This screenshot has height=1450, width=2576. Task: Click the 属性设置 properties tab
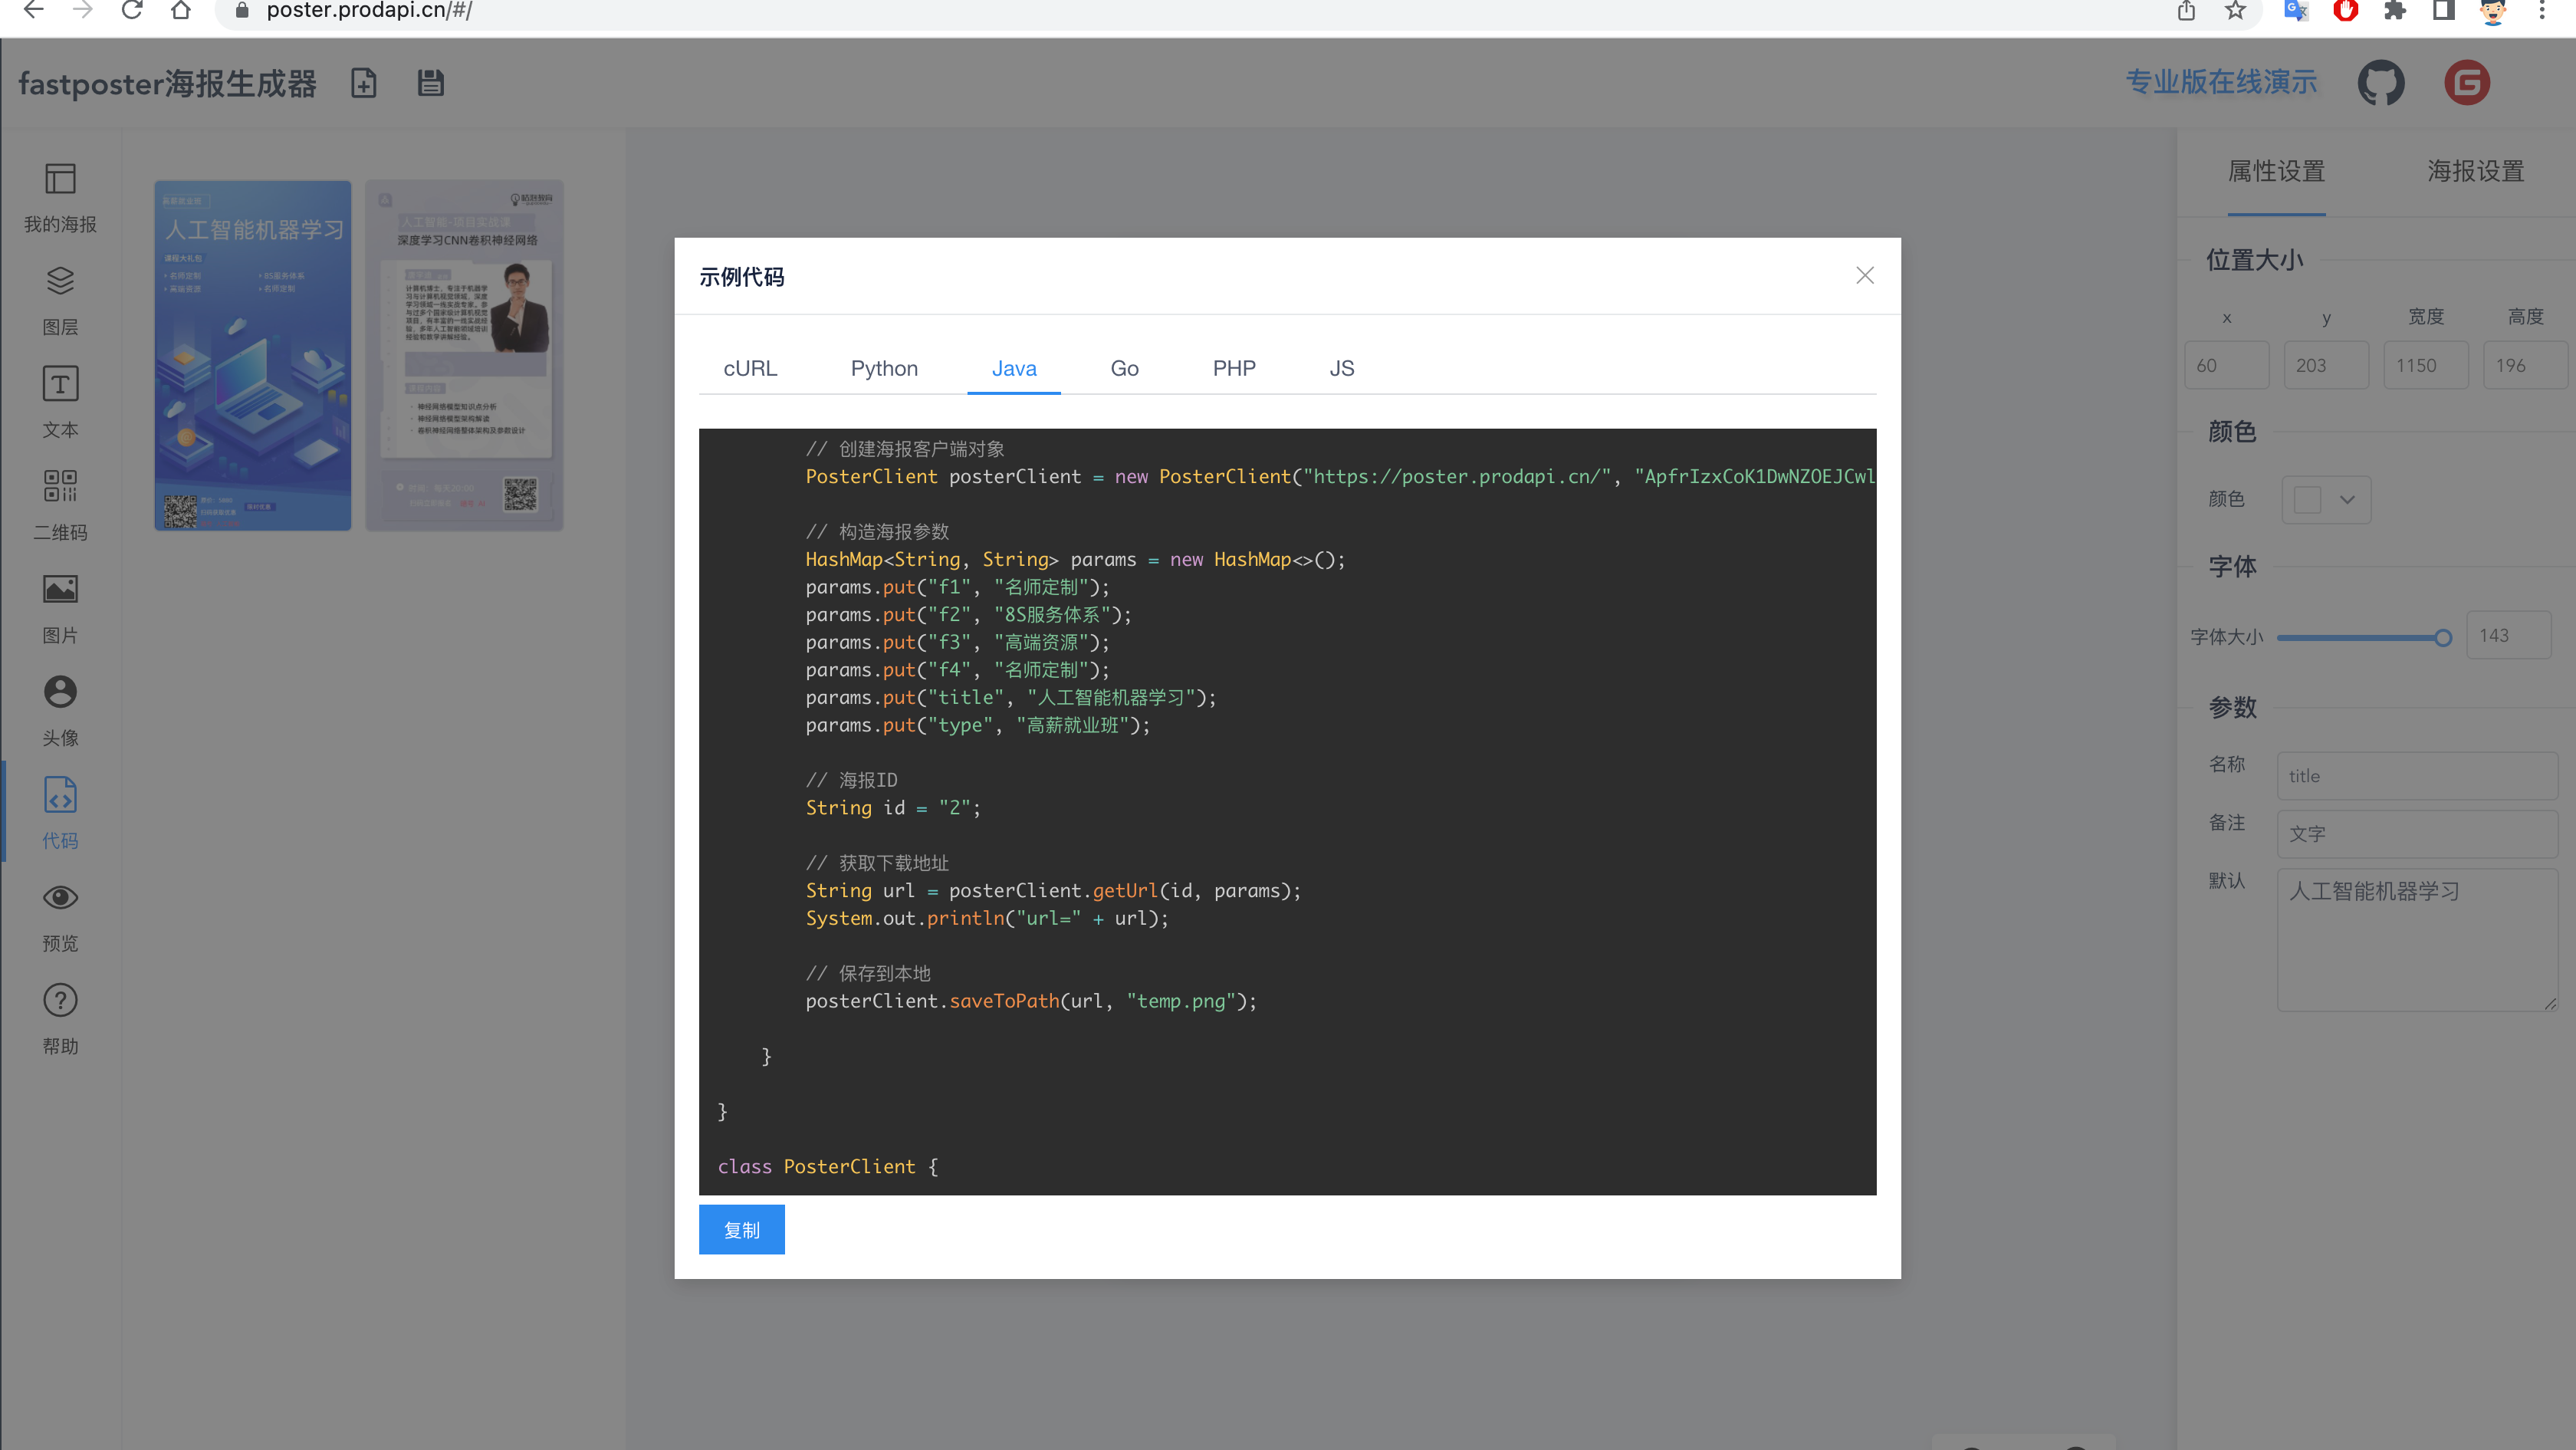click(x=2279, y=170)
